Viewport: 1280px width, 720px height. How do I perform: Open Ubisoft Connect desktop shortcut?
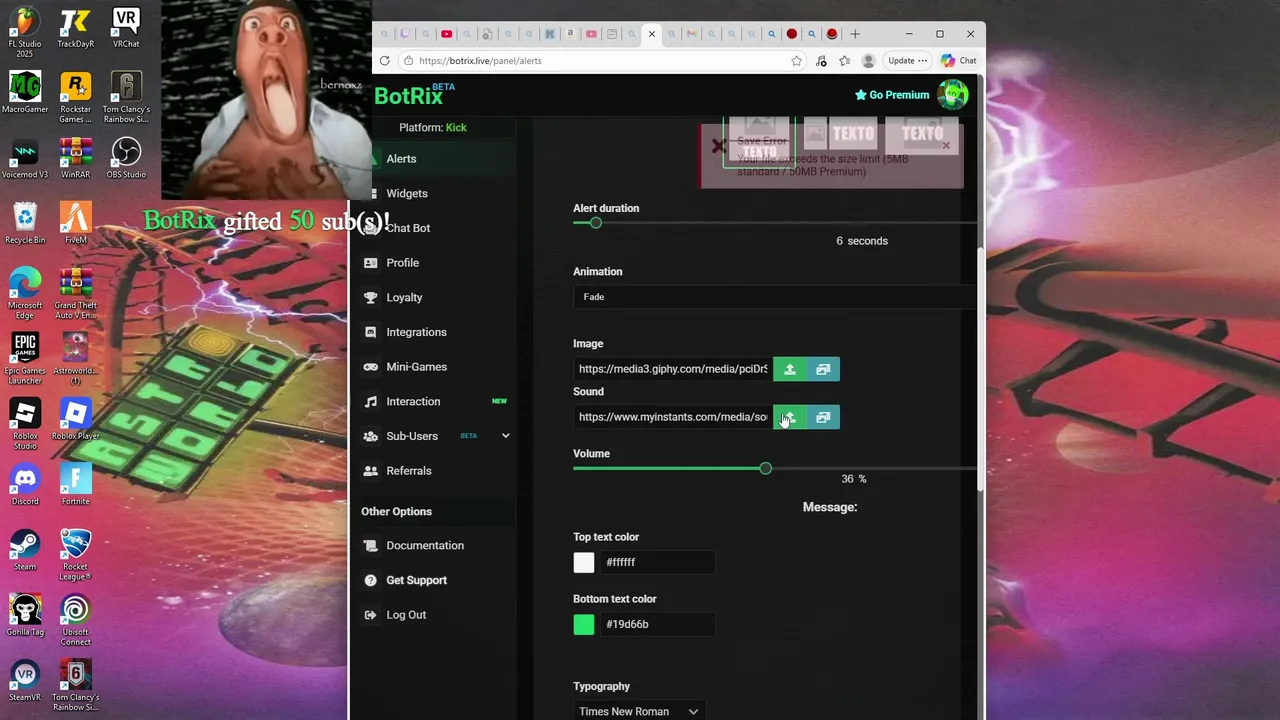tap(75, 621)
